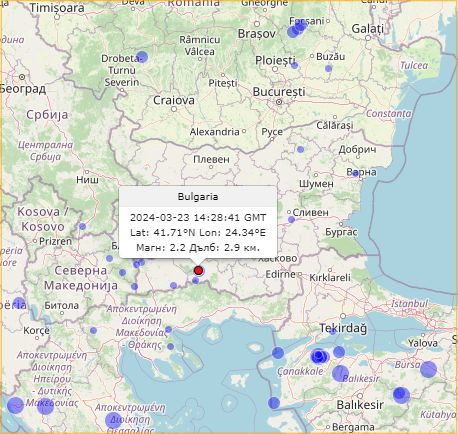Screen dimensions: 458x434
Task: Open the blue marker next to Сливен
Action: coord(291,220)
